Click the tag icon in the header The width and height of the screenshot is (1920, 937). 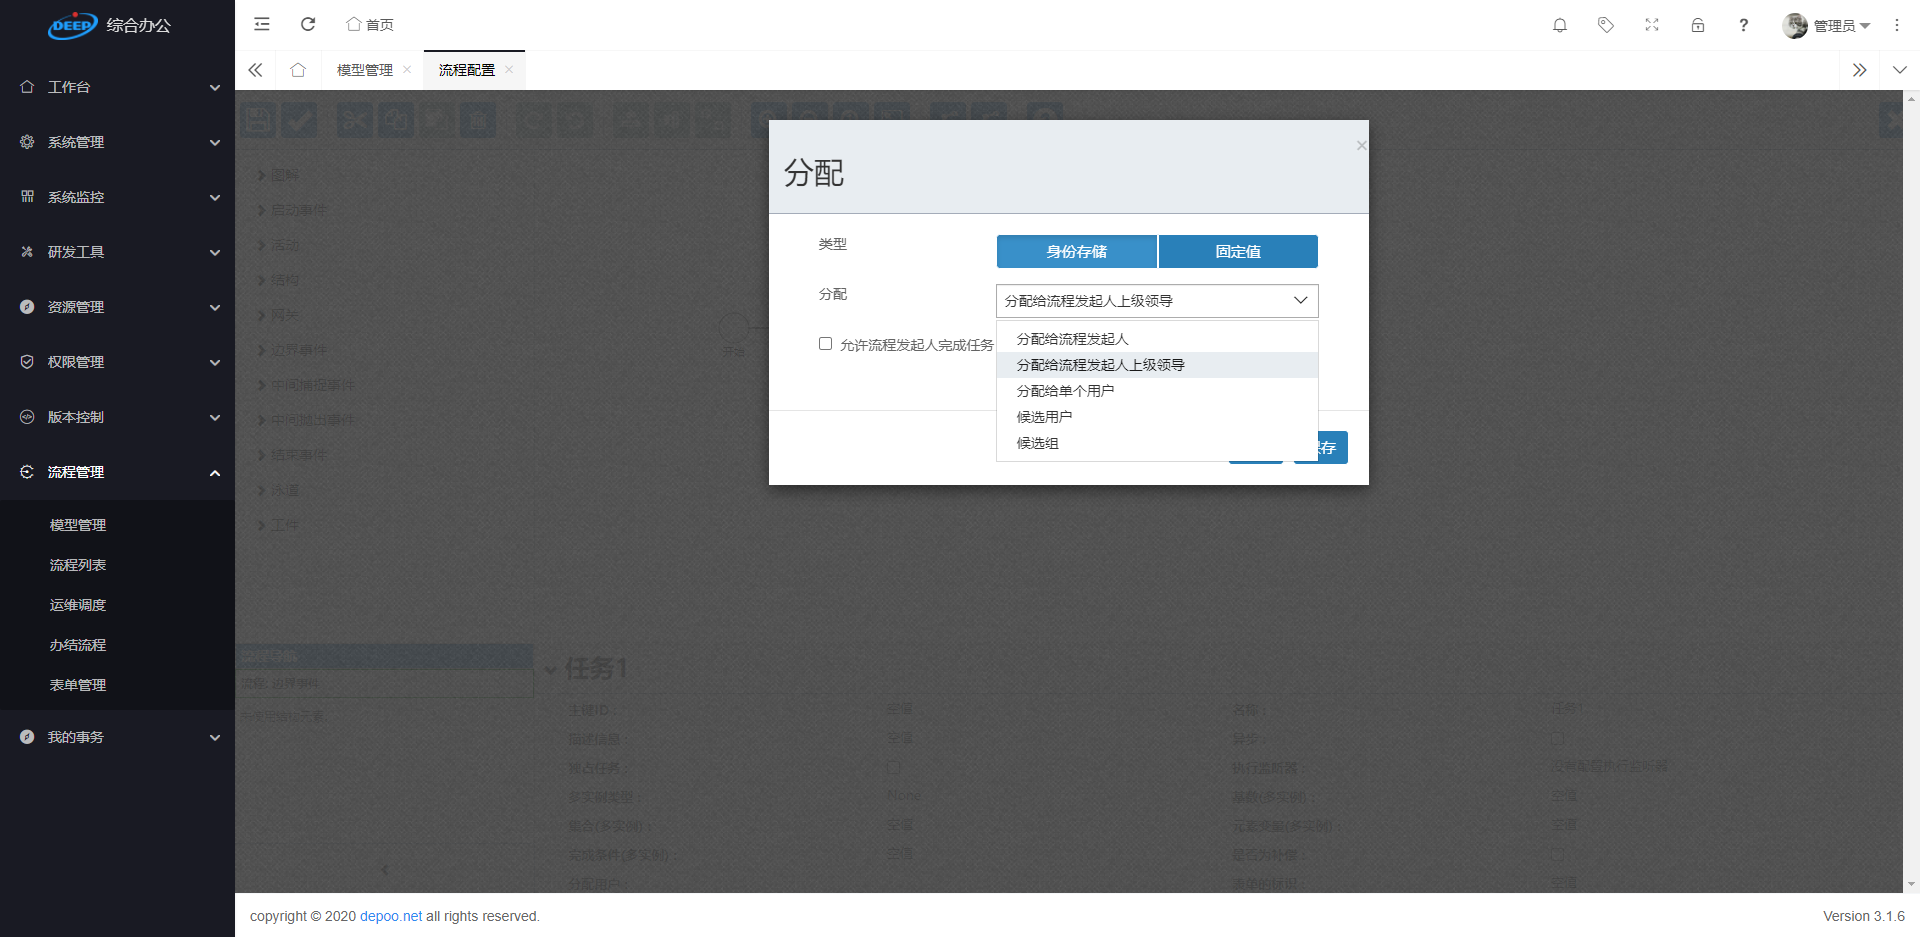pos(1605,25)
